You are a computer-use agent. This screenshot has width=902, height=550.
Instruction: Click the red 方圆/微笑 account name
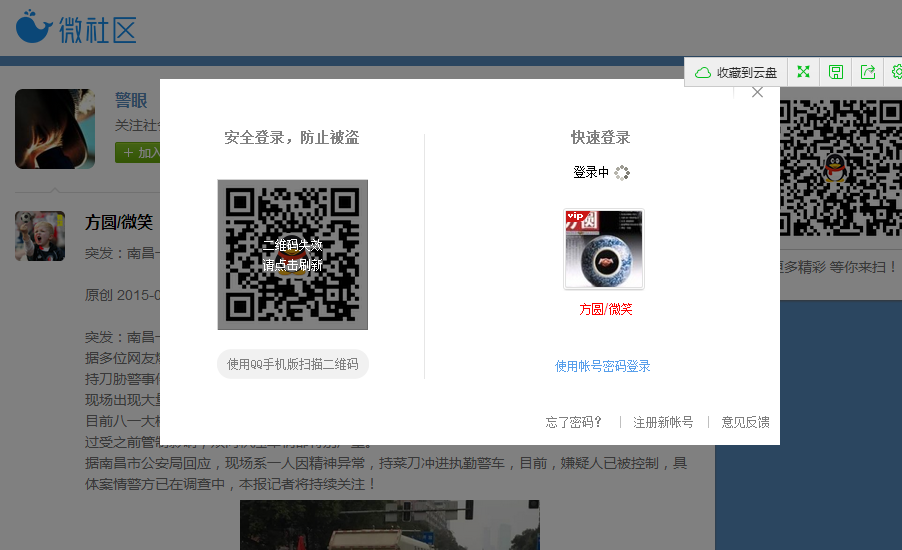[x=606, y=310]
